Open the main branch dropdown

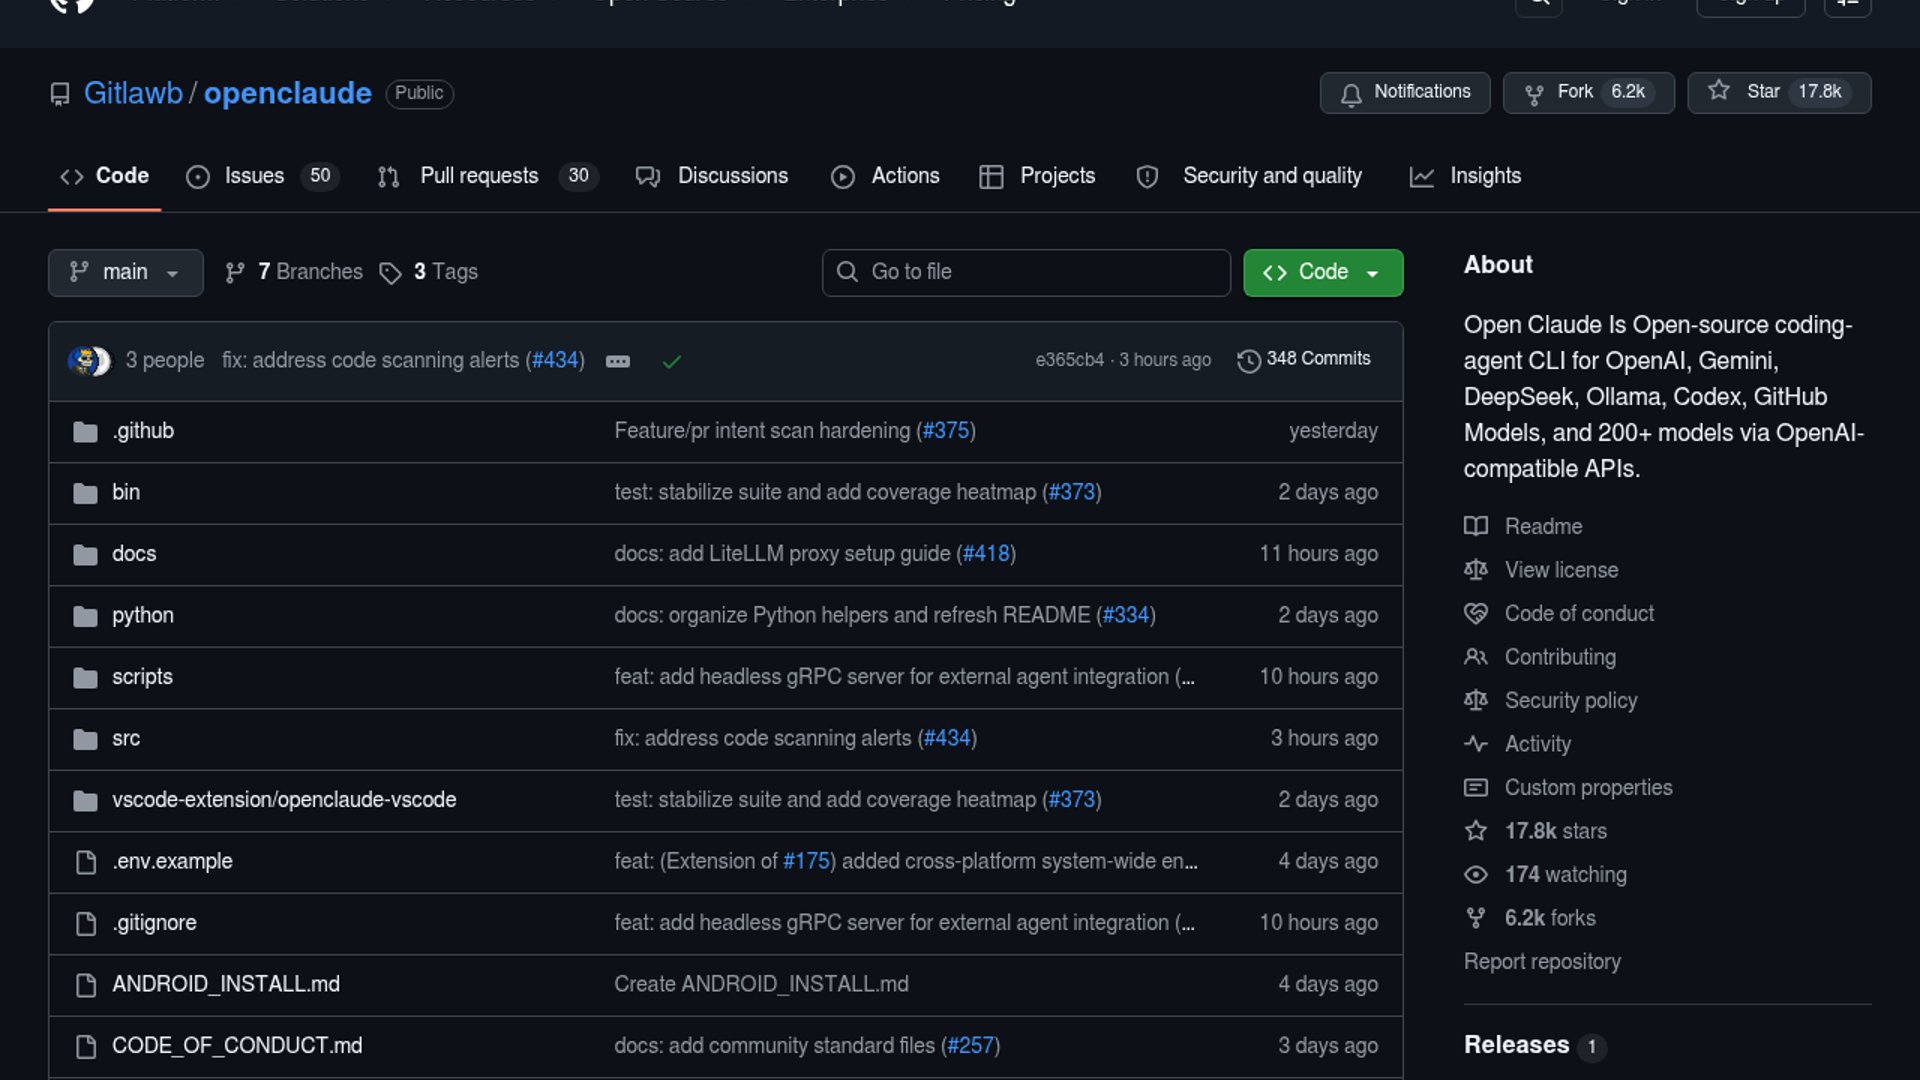pos(125,273)
